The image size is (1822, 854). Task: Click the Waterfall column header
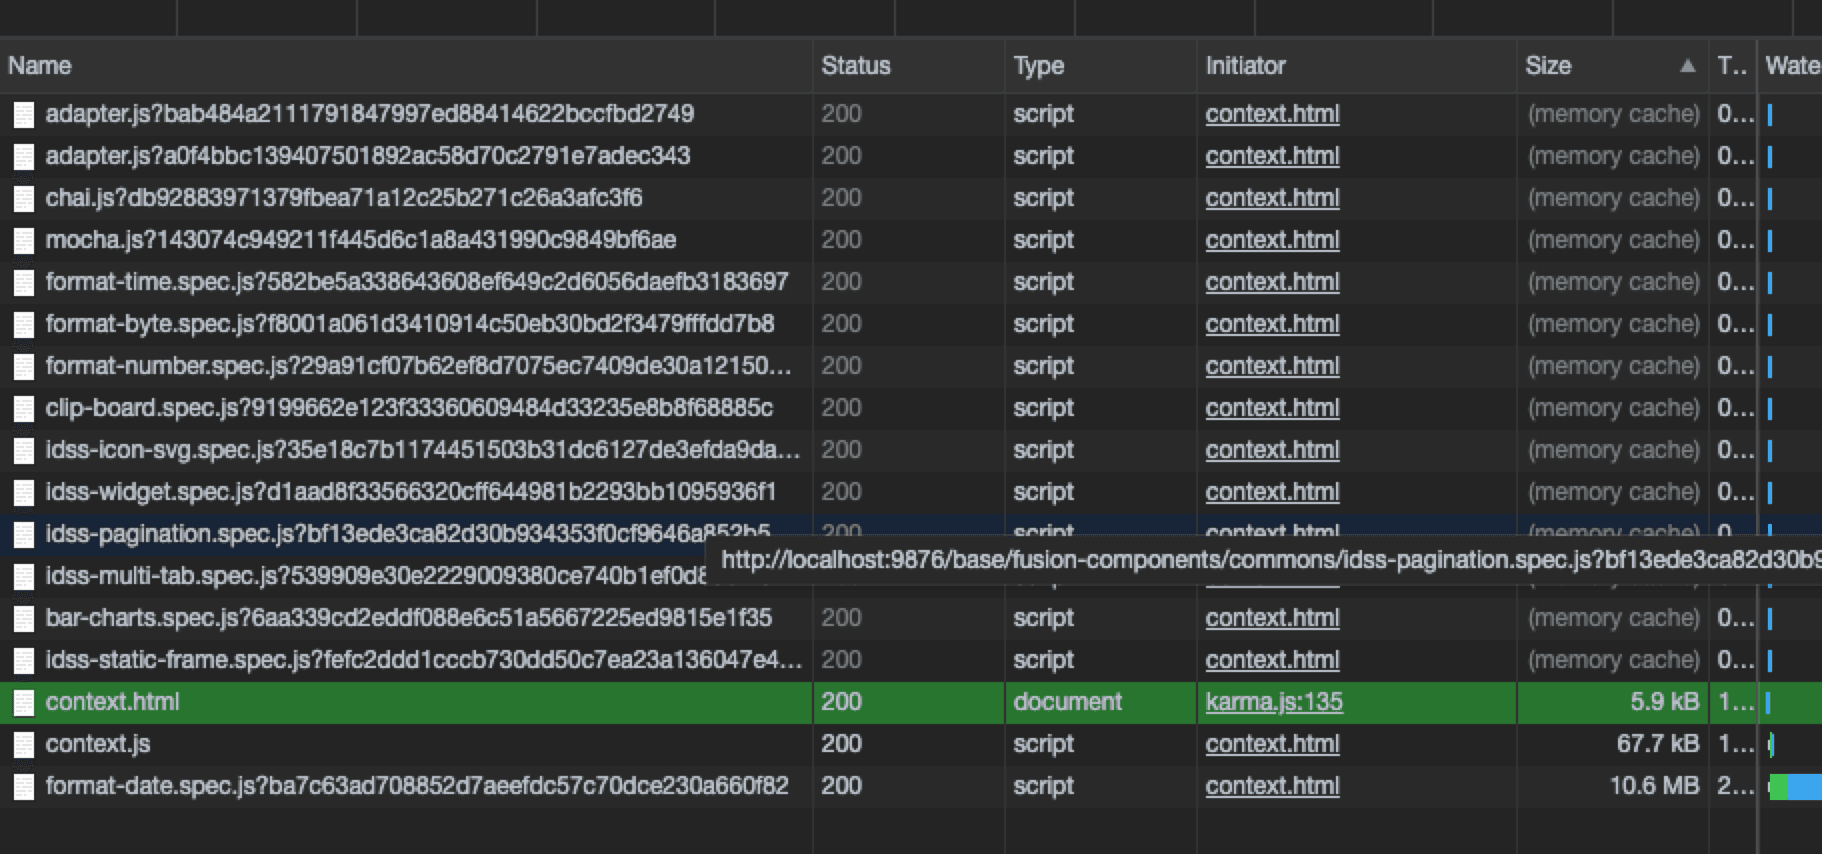pos(1791,66)
